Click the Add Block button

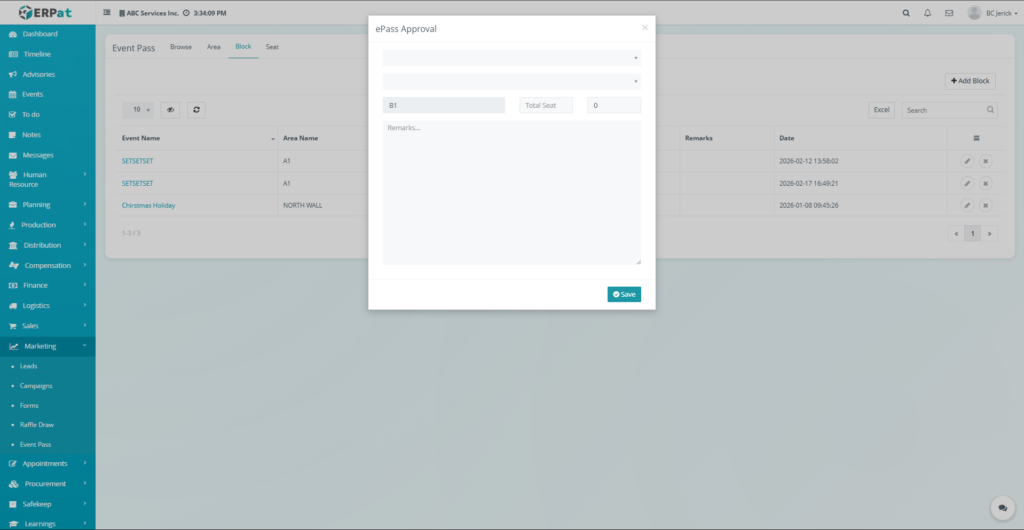click(x=970, y=81)
